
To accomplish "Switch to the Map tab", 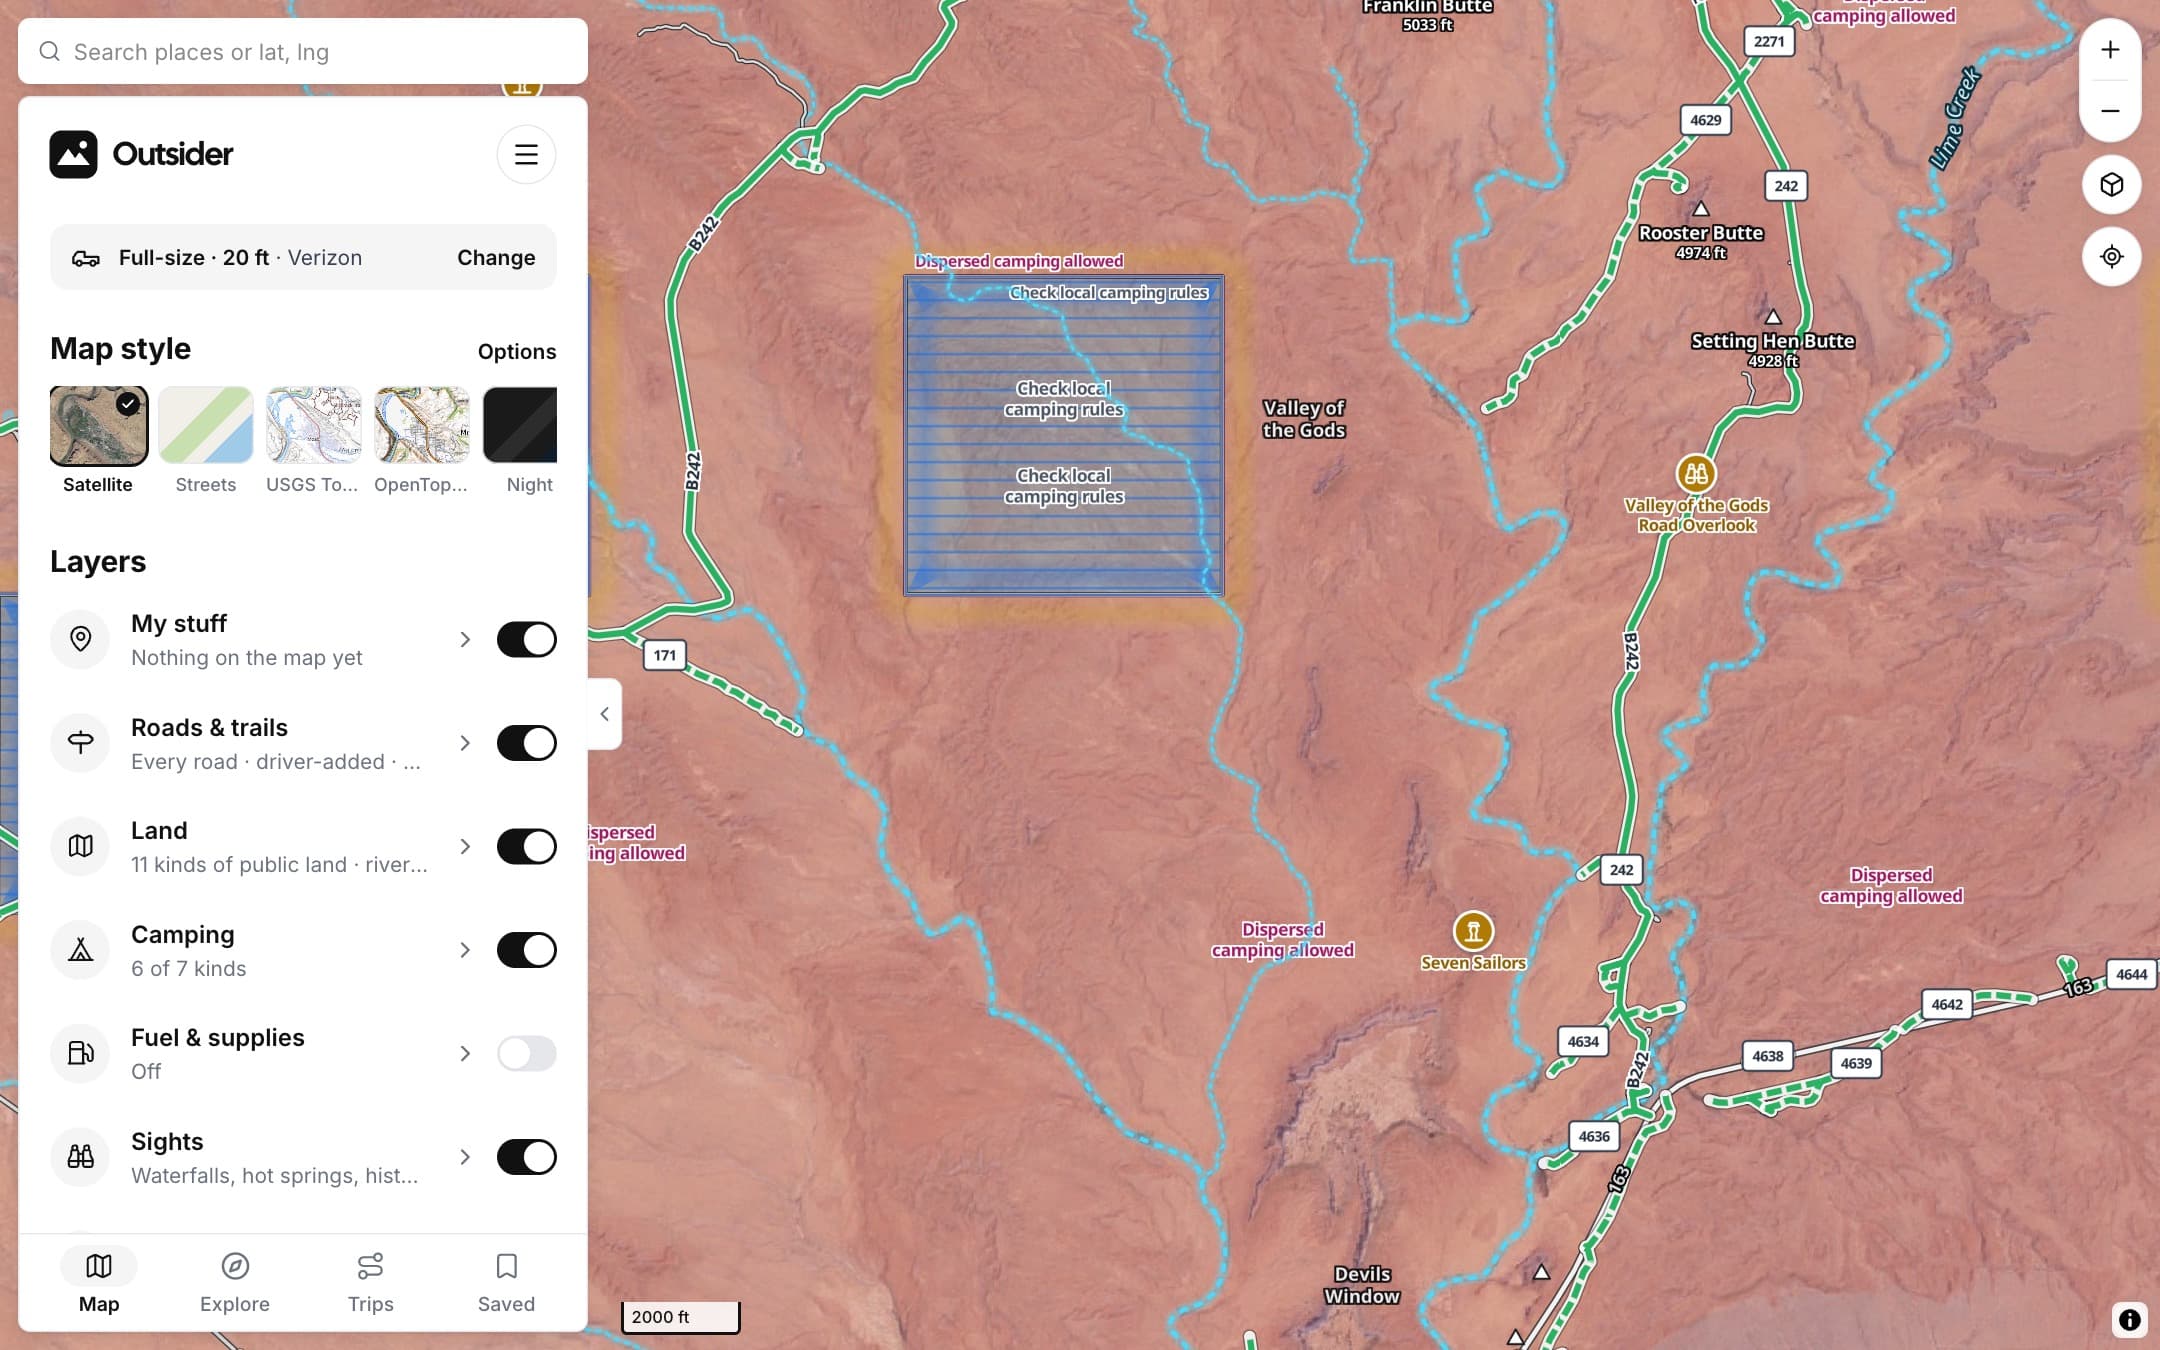I will 99,1282.
